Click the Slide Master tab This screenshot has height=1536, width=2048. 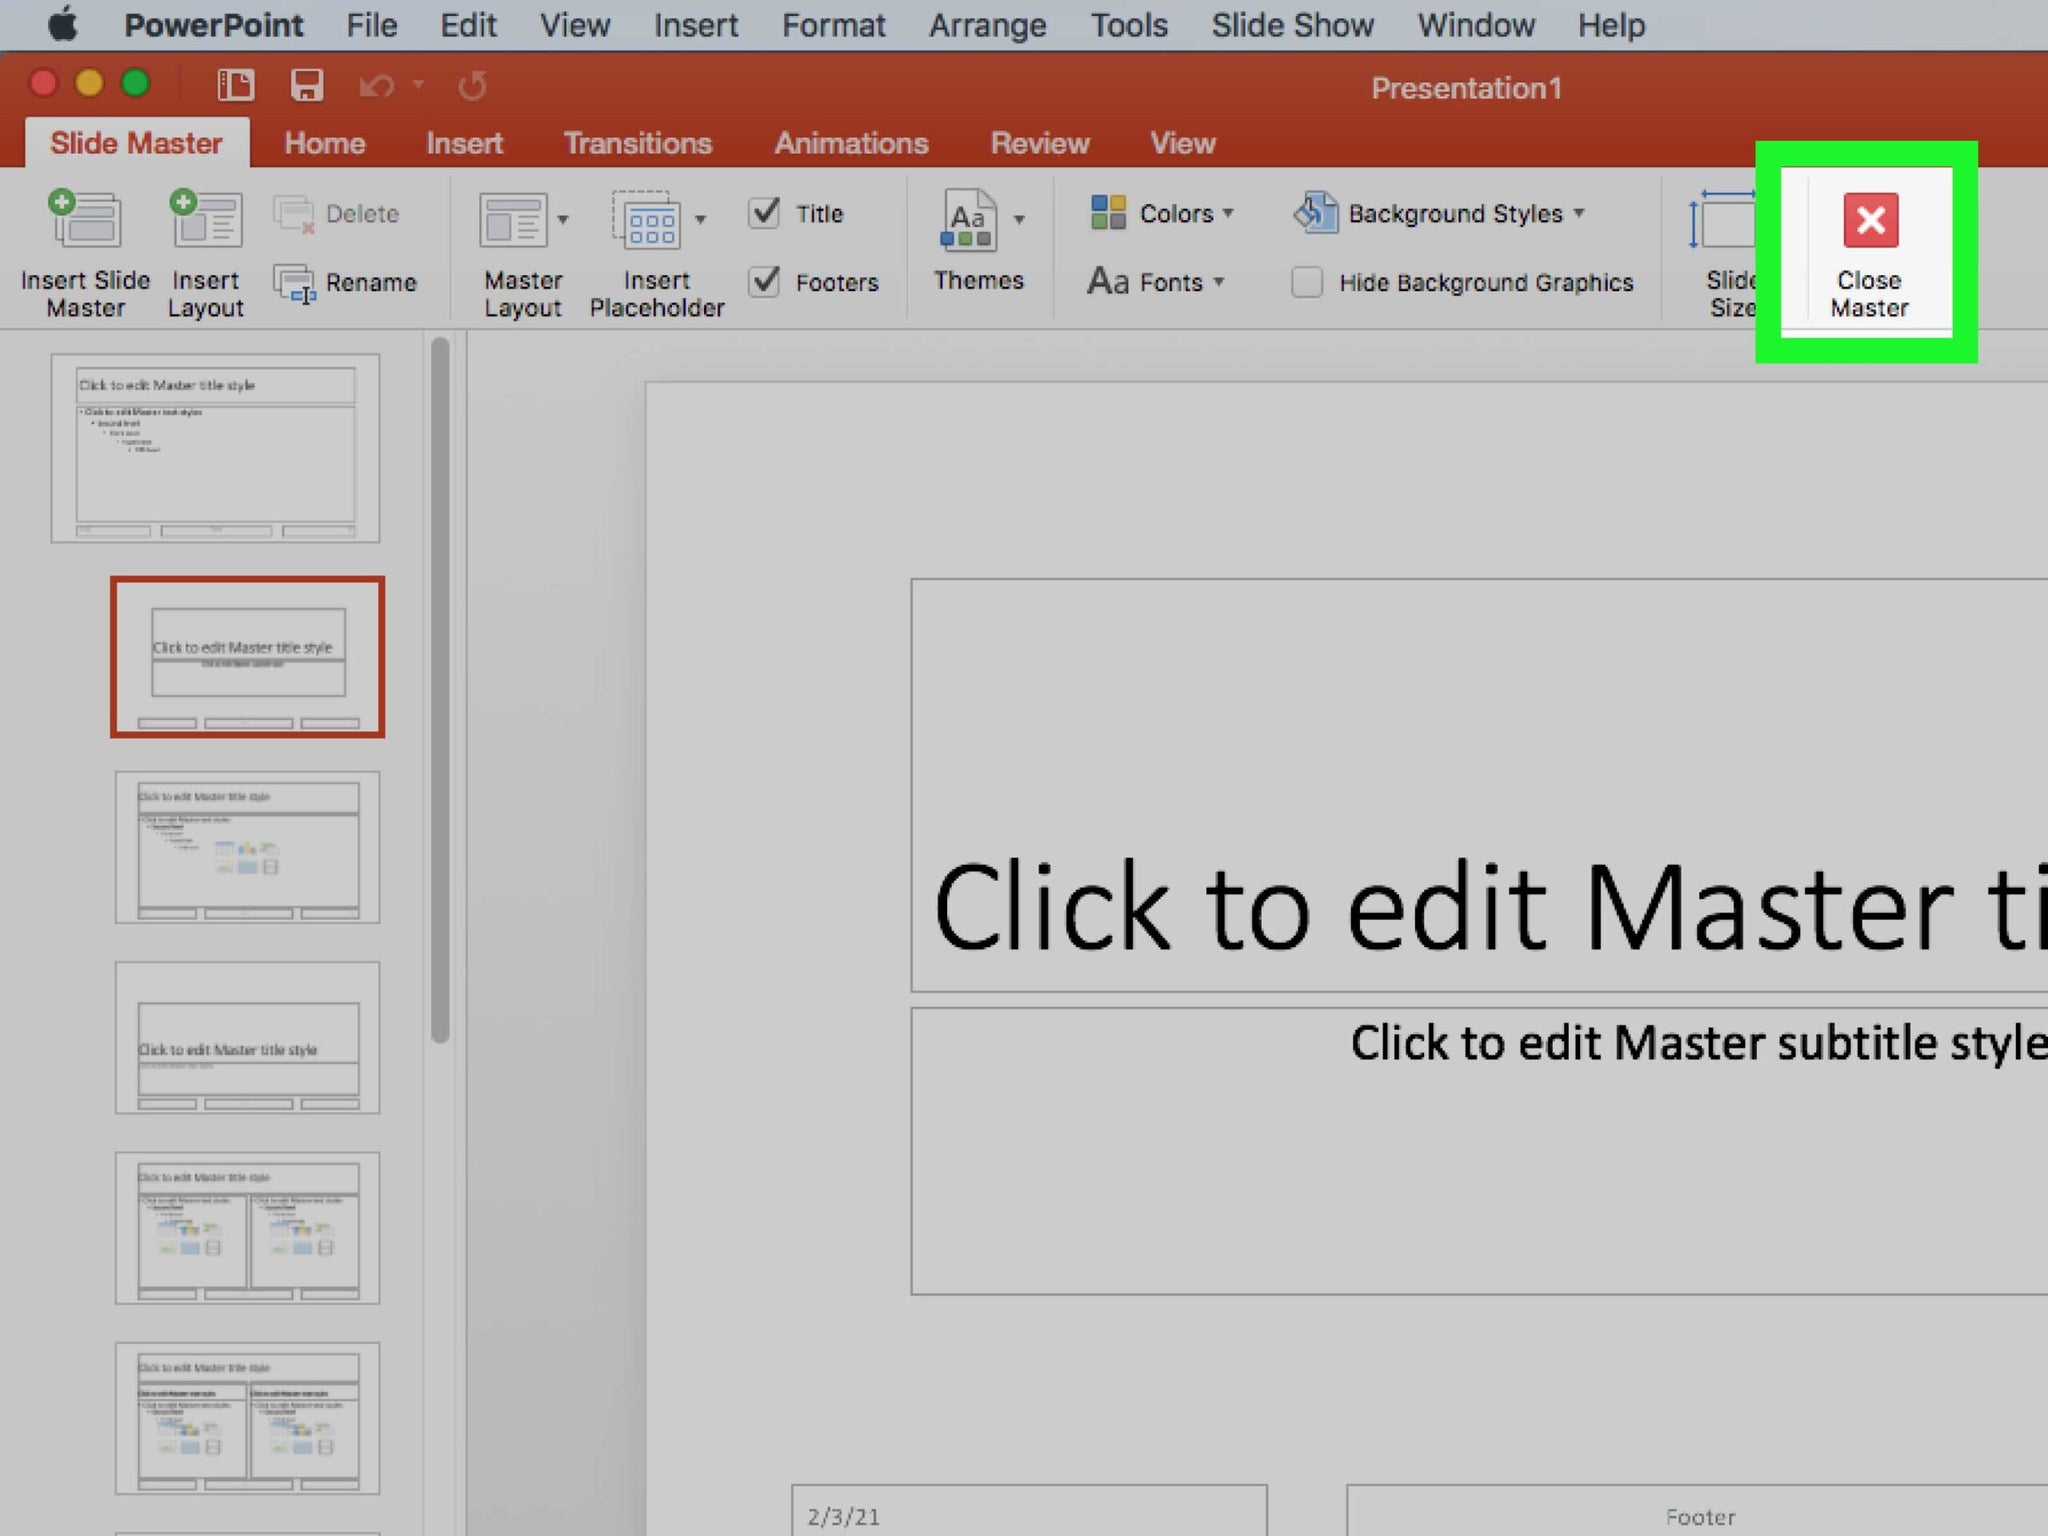coord(135,144)
